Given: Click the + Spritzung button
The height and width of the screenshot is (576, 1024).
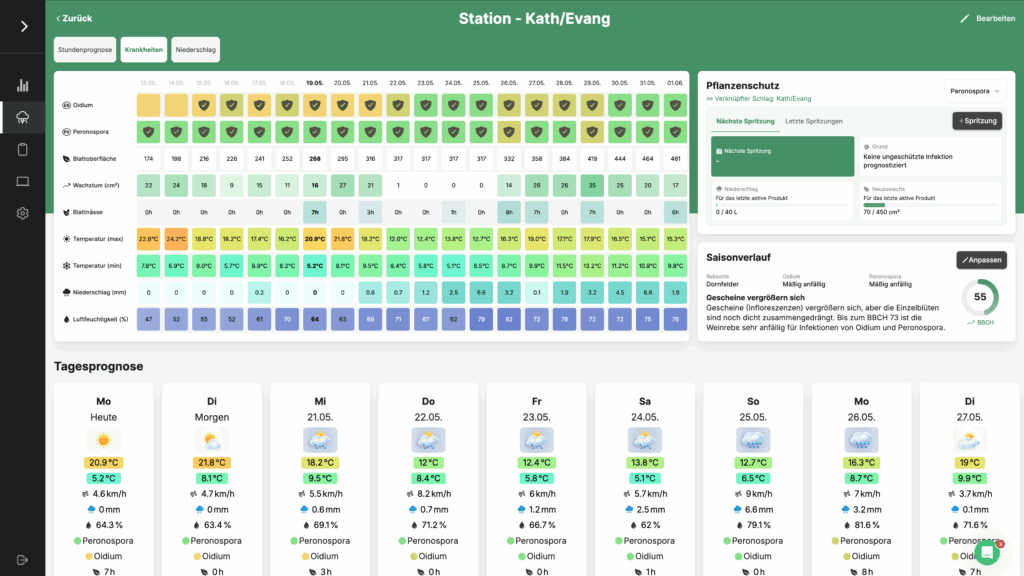Looking at the screenshot, I should click(977, 121).
